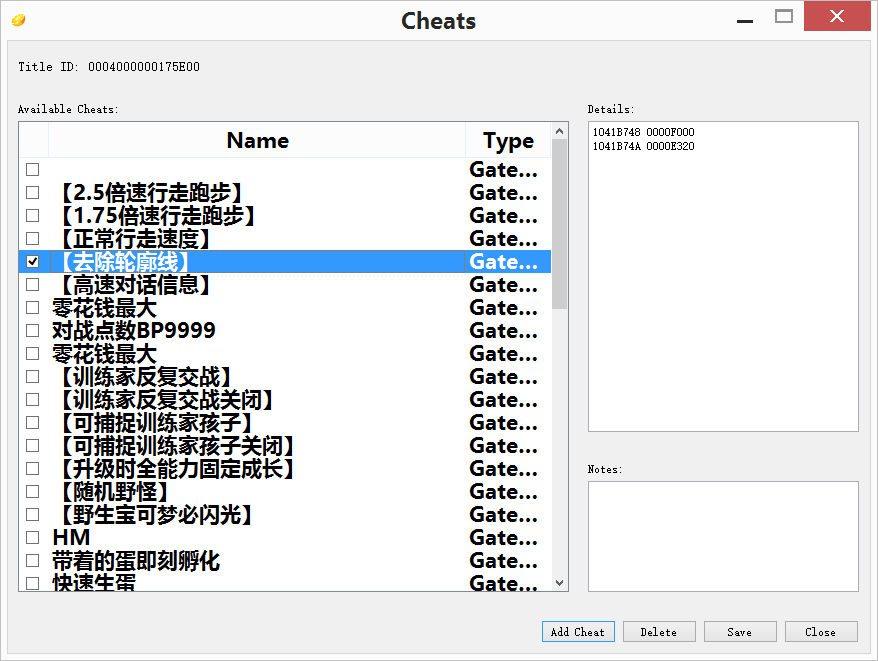
Task: Select the 【2.5倍速行走跑步】 row
Action: pos(284,192)
